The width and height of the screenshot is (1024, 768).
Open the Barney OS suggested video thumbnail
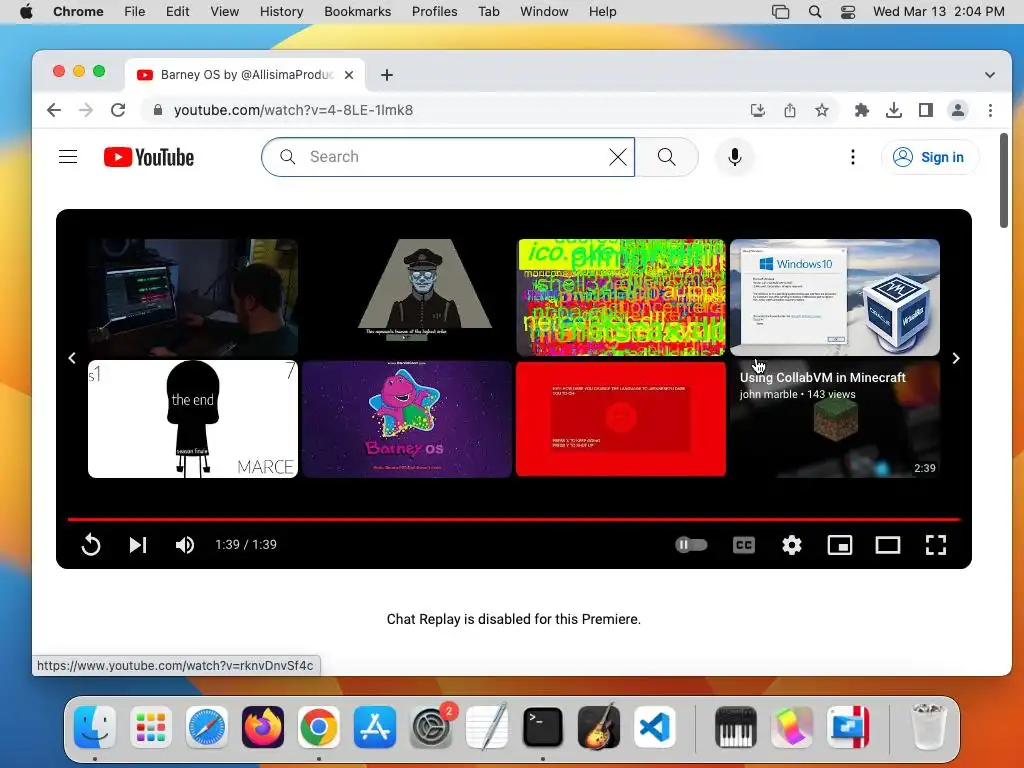click(407, 419)
